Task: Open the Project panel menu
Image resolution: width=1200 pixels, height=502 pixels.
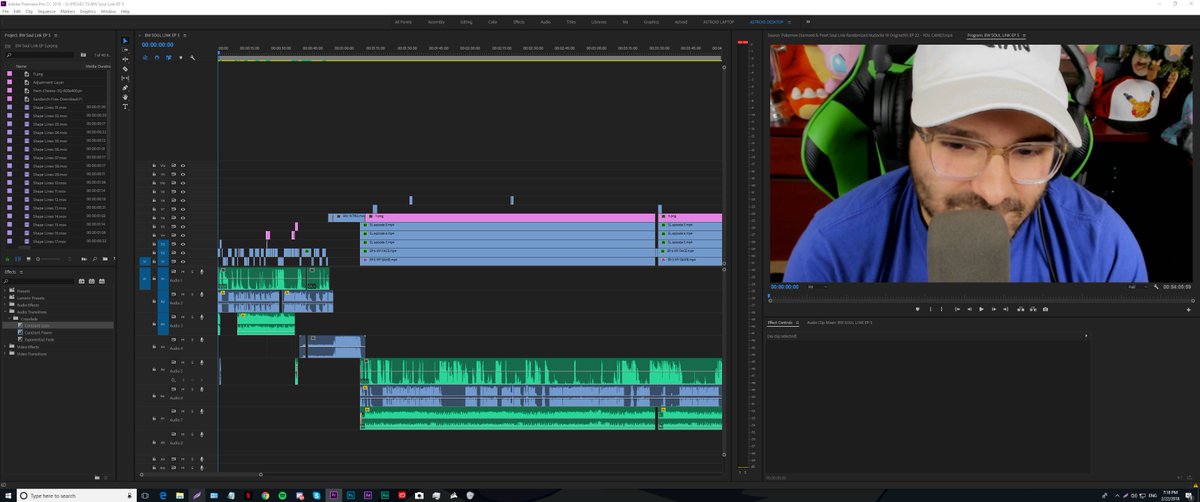Action: click(58, 35)
